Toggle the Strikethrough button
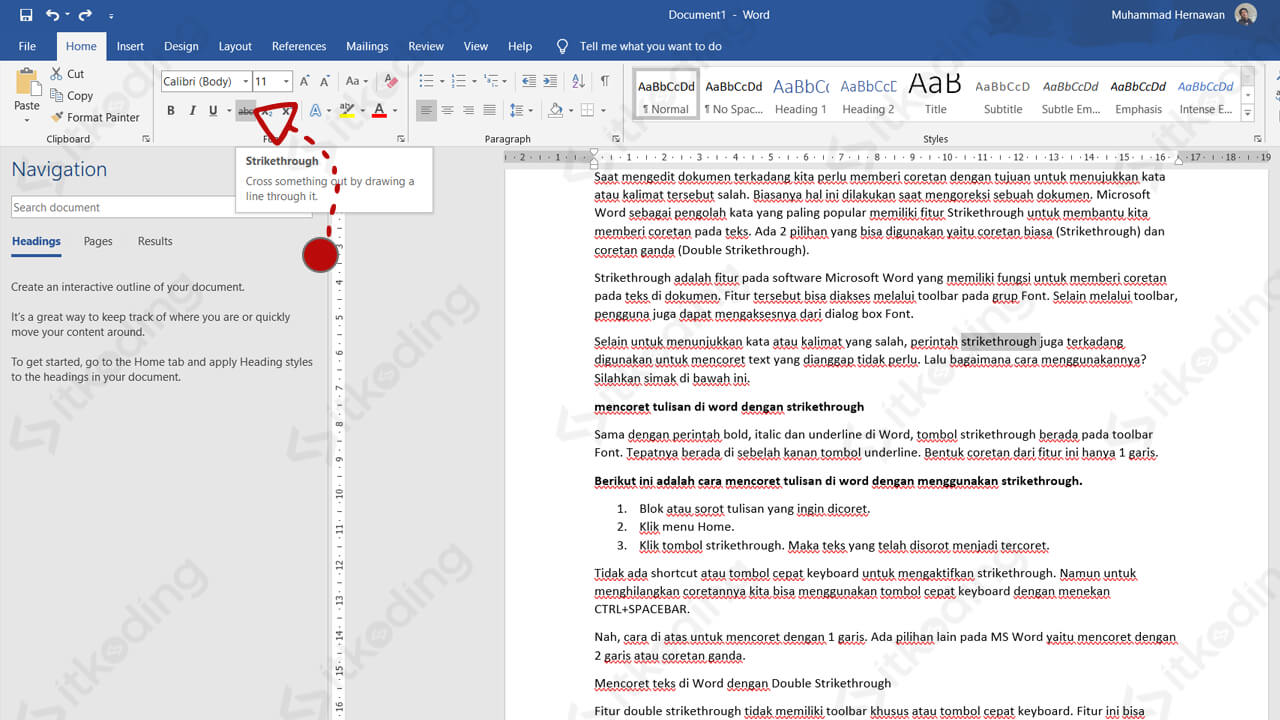The width and height of the screenshot is (1280, 720). (x=246, y=111)
